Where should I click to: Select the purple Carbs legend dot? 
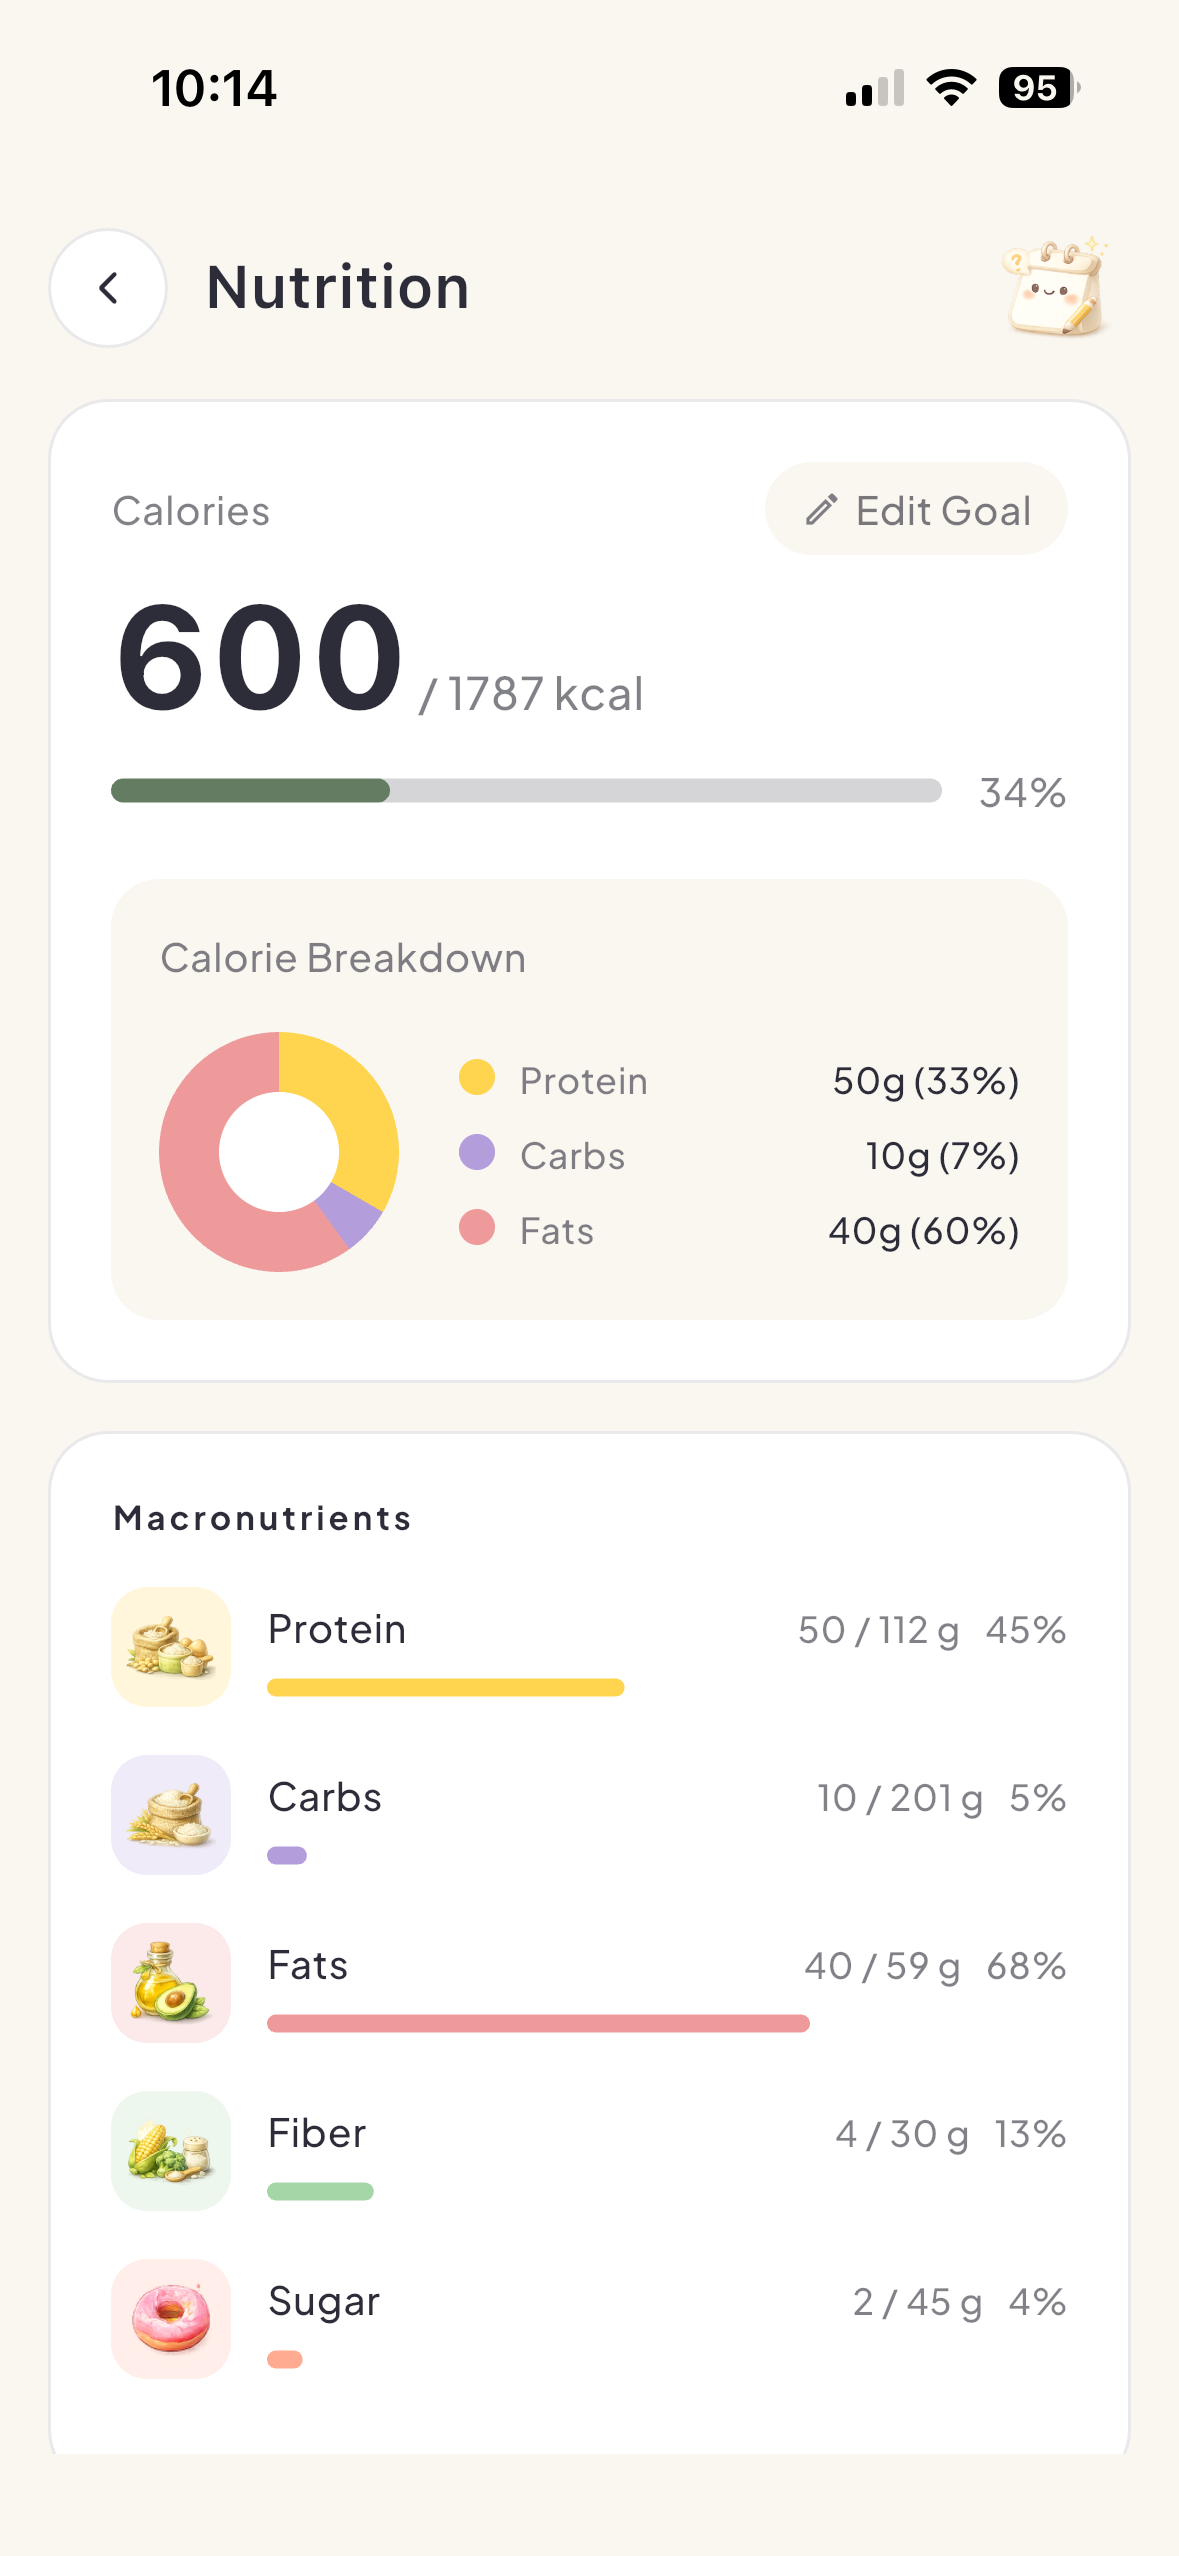point(477,1152)
